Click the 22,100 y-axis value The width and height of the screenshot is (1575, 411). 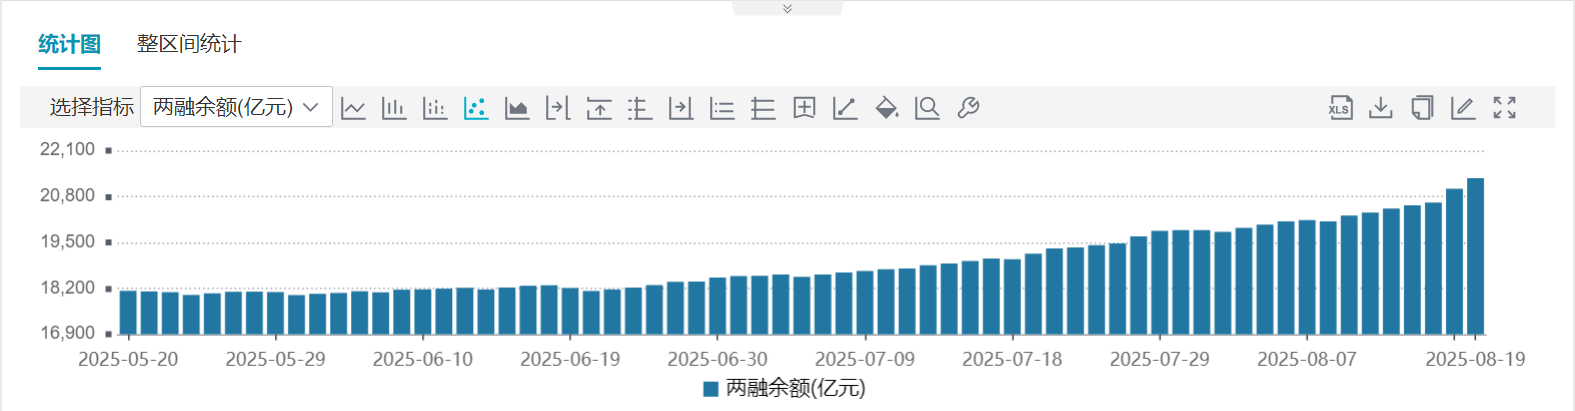coord(67,149)
